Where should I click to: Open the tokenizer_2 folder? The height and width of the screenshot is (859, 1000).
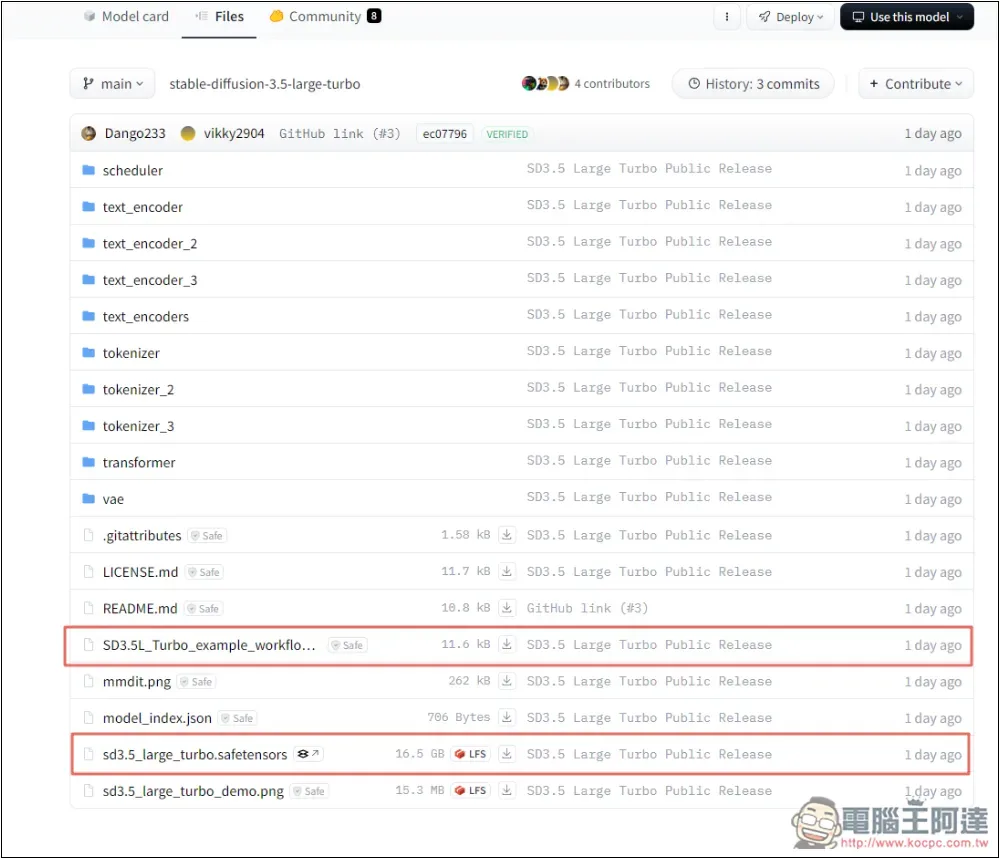pyautogui.click(x=138, y=389)
